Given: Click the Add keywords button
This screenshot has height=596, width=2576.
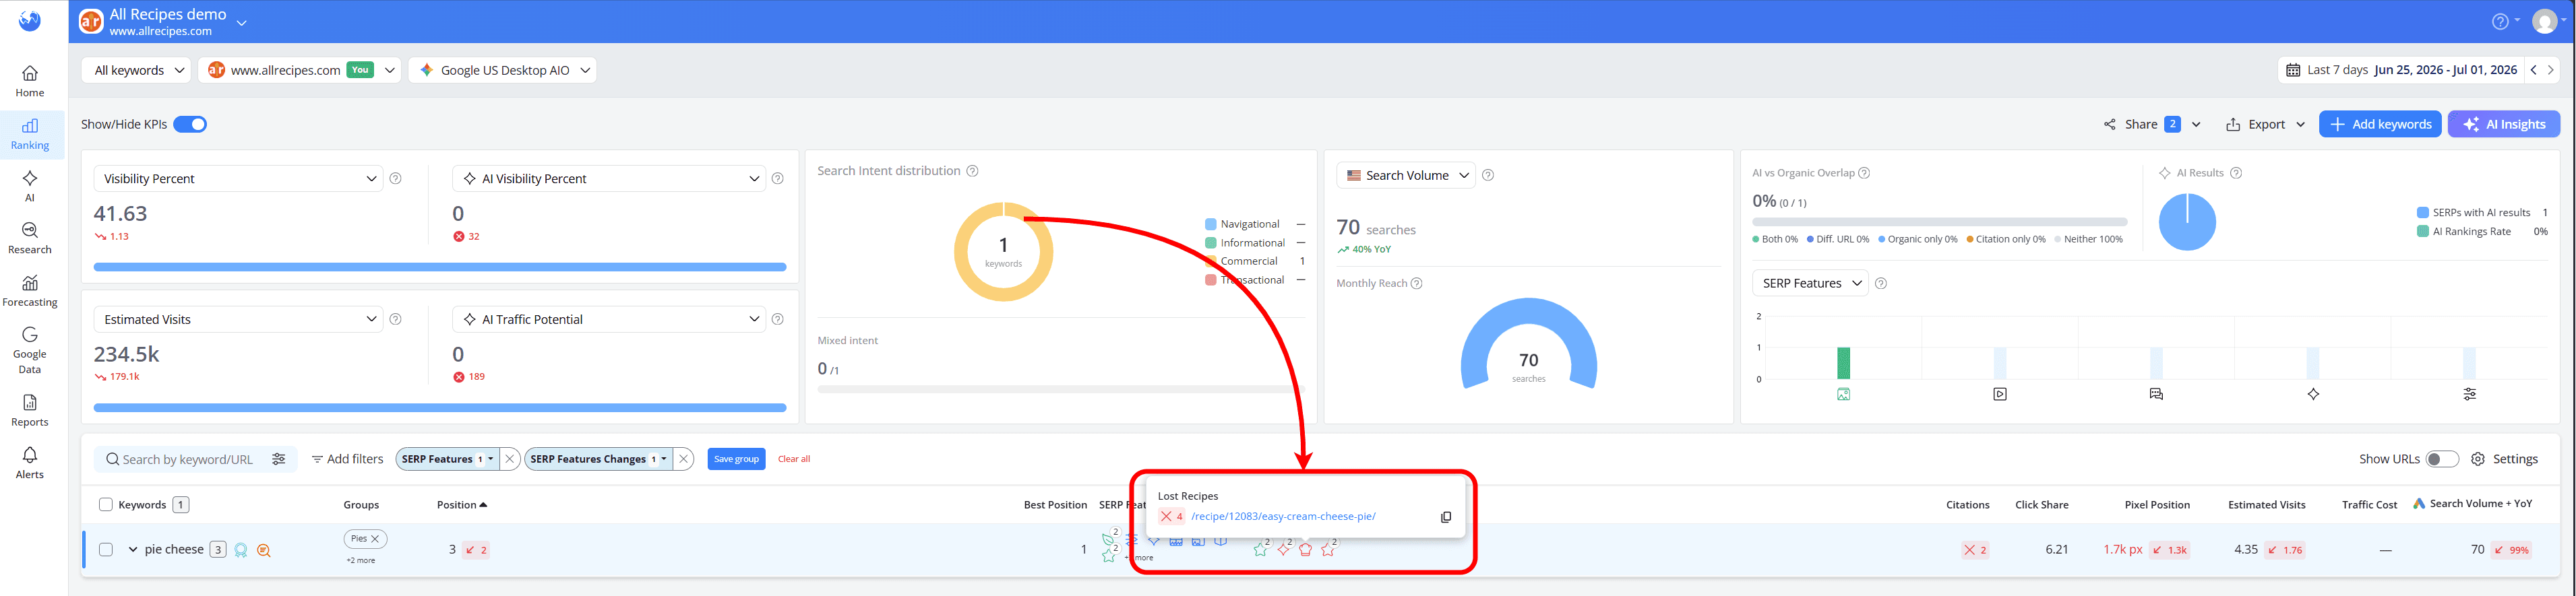Looking at the screenshot, I should [2380, 124].
